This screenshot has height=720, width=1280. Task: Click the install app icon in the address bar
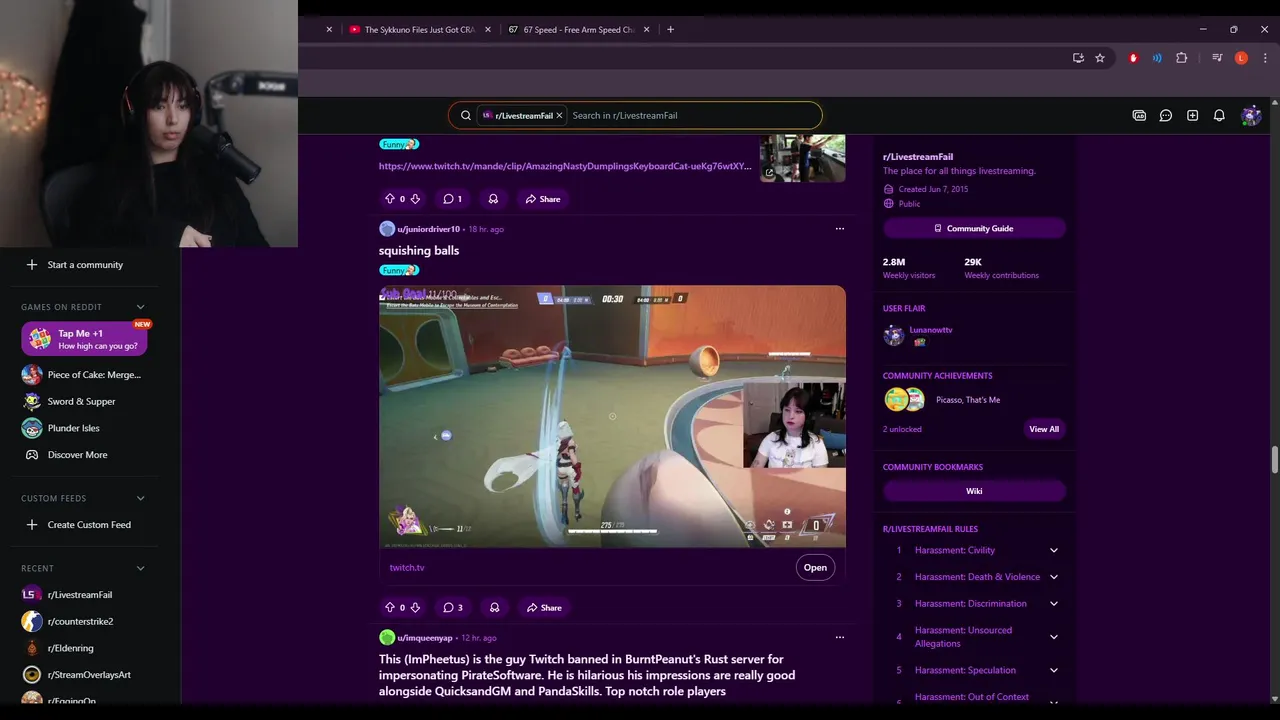point(1078,58)
